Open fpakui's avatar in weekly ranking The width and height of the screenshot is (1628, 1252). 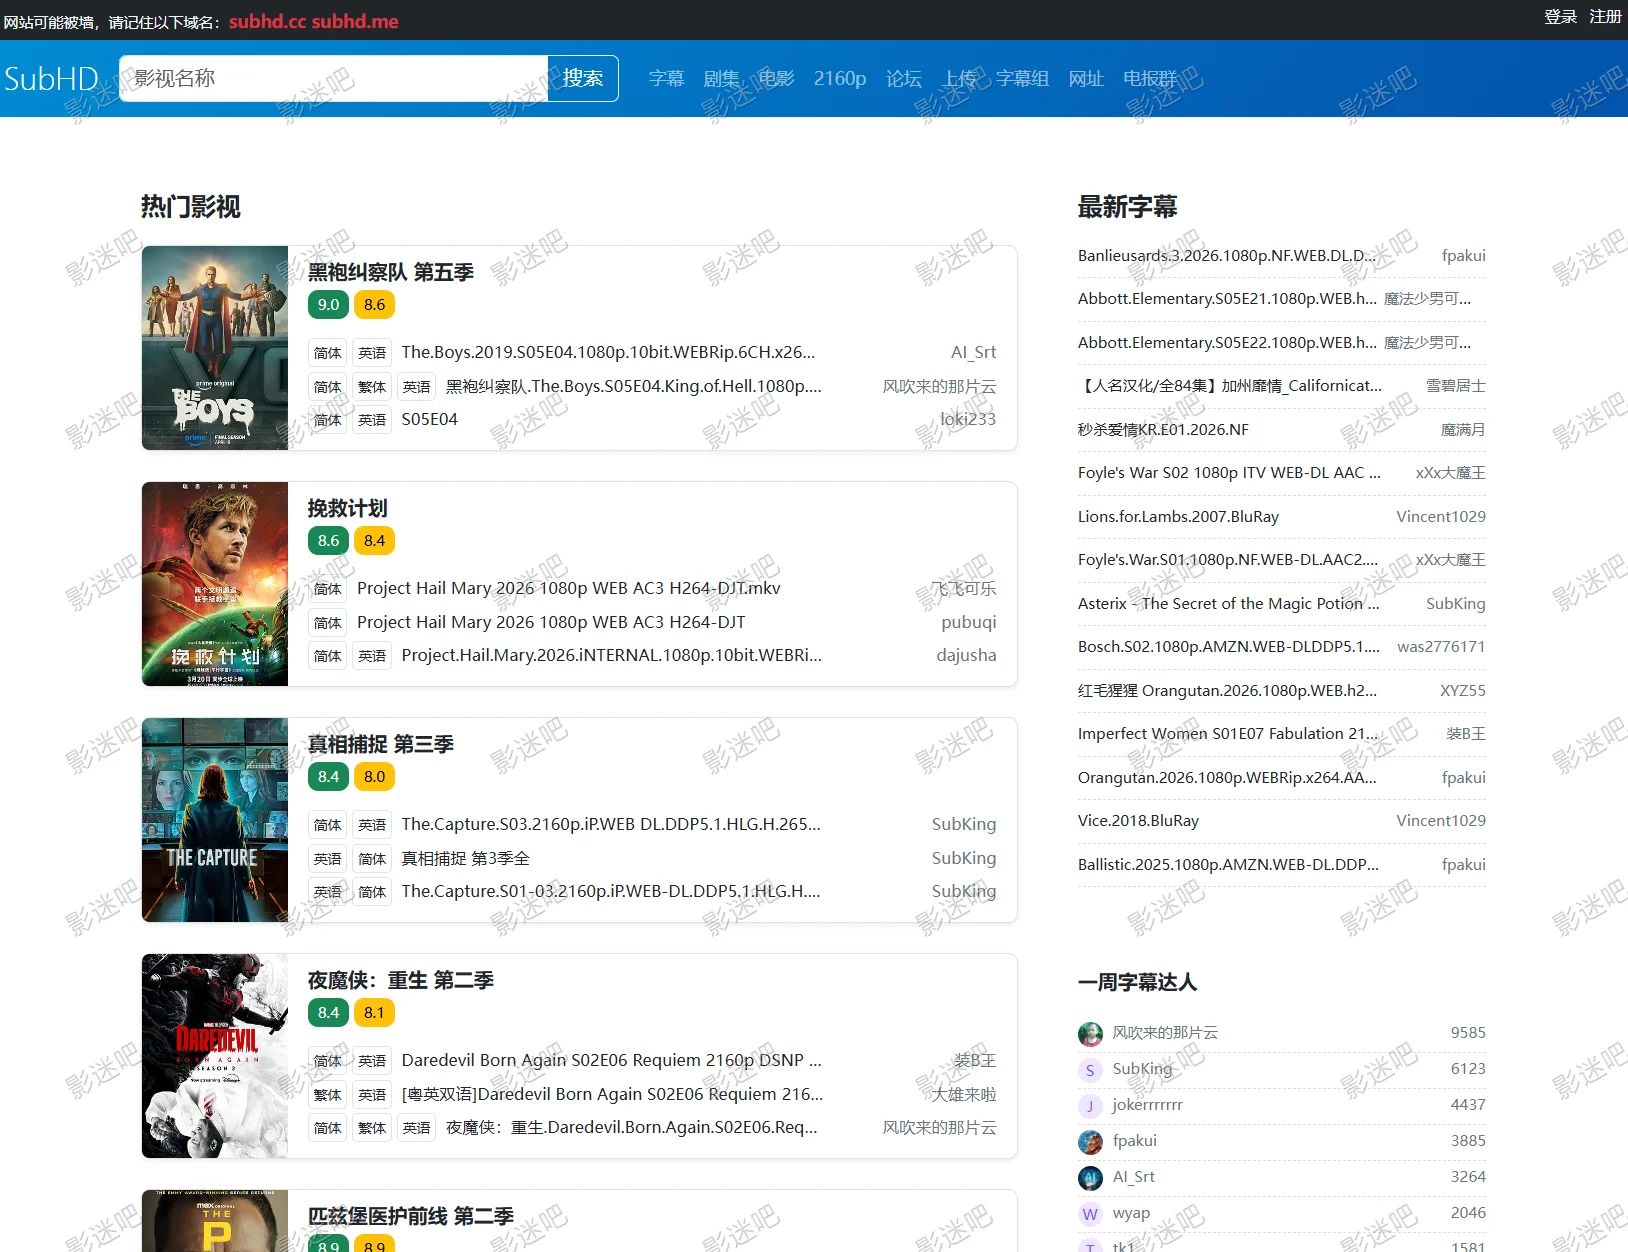coord(1090,1142)
